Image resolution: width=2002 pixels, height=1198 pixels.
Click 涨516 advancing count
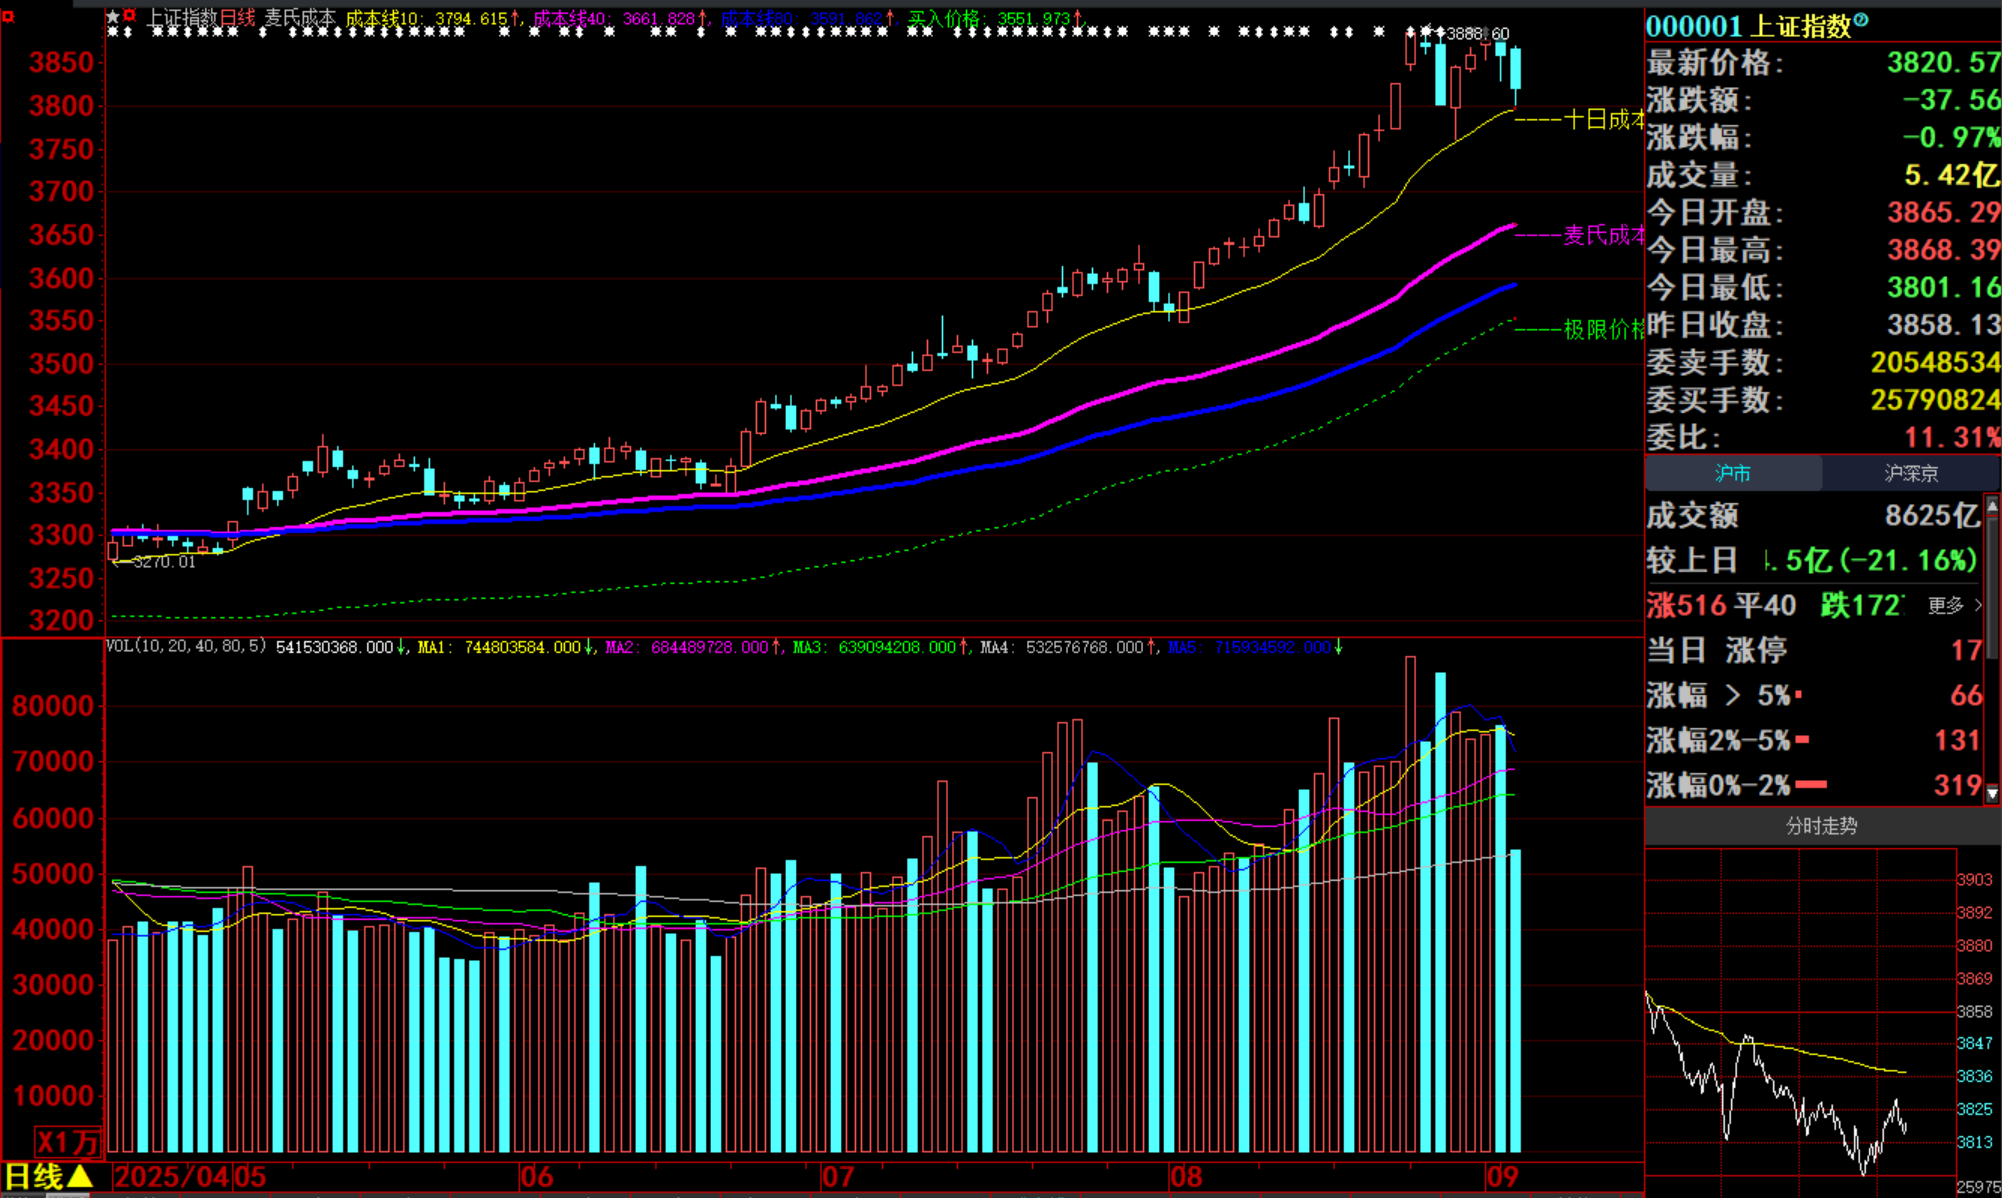pos(1686,605)
